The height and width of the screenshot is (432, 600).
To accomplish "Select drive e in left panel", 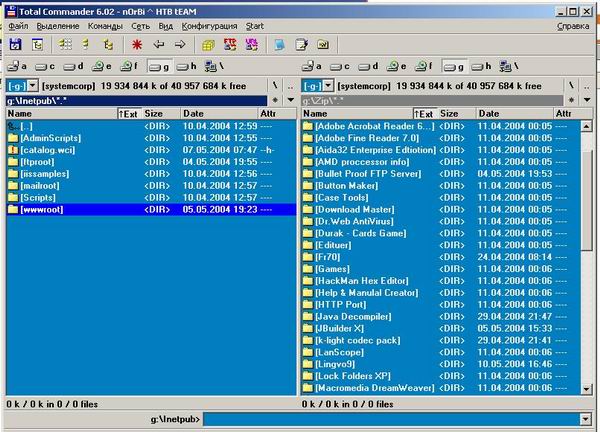I will (x=102, y=67).
